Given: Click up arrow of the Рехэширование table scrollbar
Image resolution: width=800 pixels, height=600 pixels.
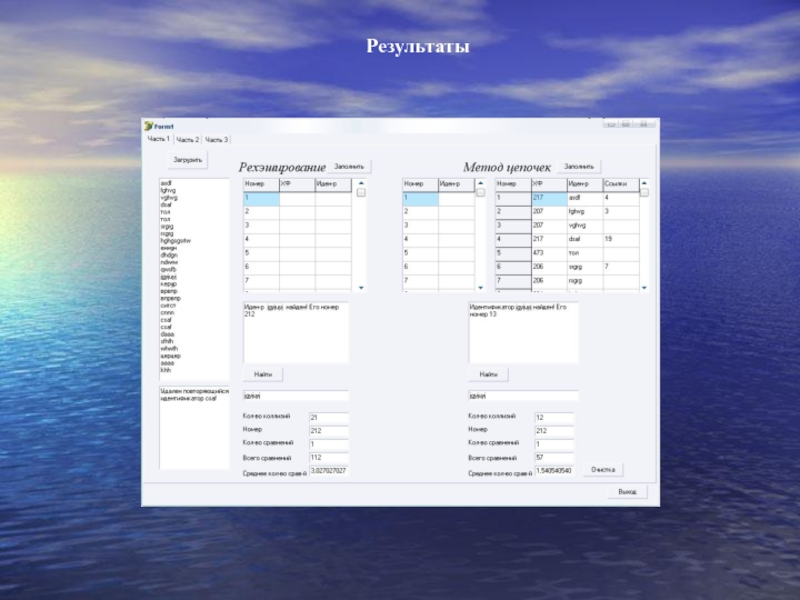Looking at the screenshot, I should [361, 183].
